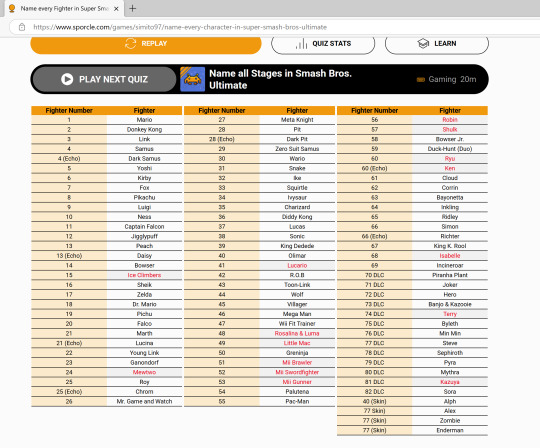
Task: Click the Sporcle favicon on the browser tab
Action: coord(12,8)
